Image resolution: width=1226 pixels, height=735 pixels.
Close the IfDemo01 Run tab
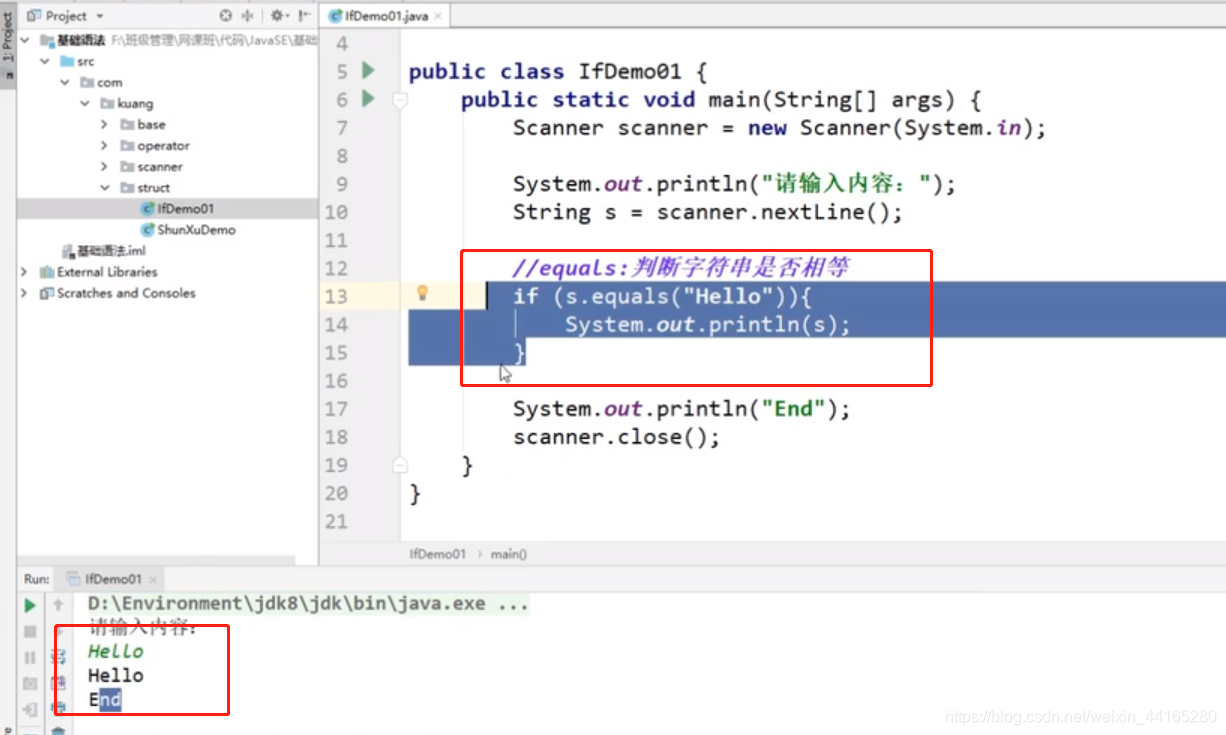point(153,579)
